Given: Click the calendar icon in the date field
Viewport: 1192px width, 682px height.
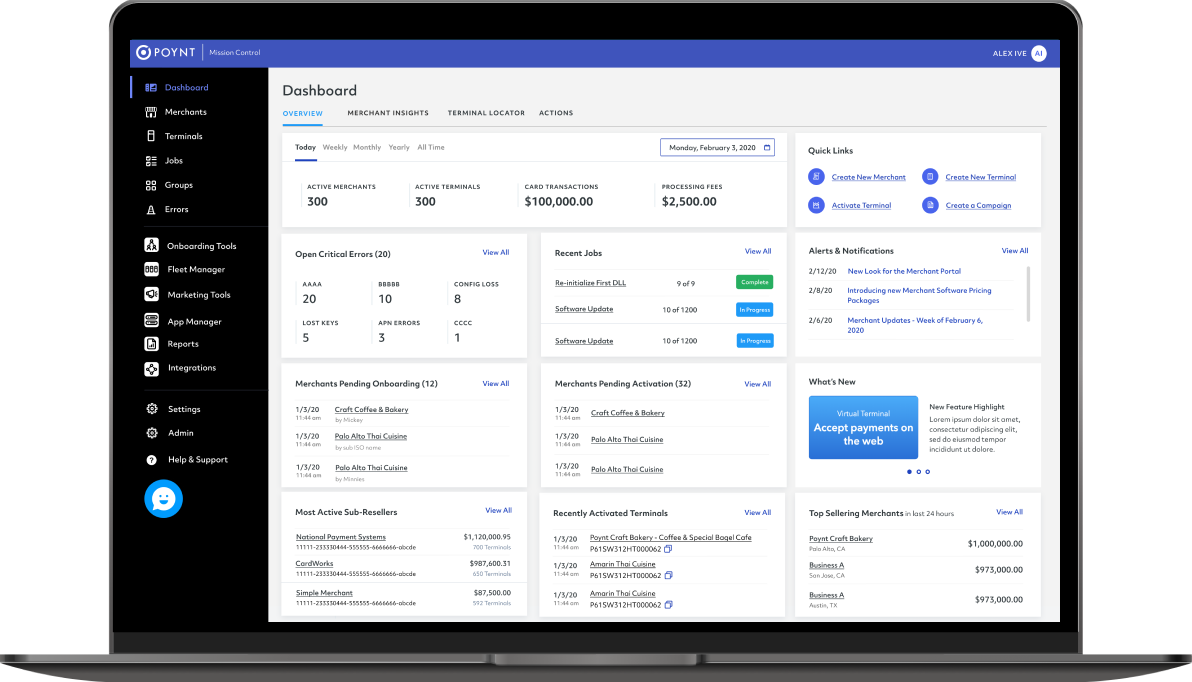Looking at the screenshot, I should (x=766, y=148).
